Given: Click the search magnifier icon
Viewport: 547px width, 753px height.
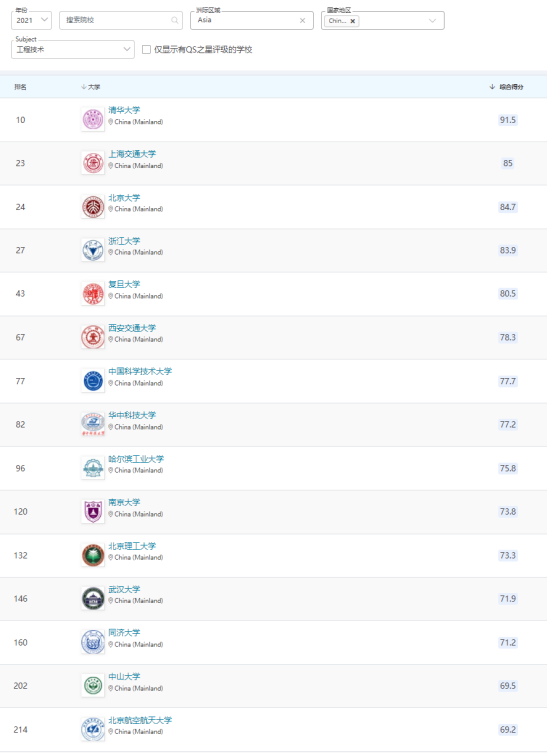Looking at the screenshot, I should (175, 20).
